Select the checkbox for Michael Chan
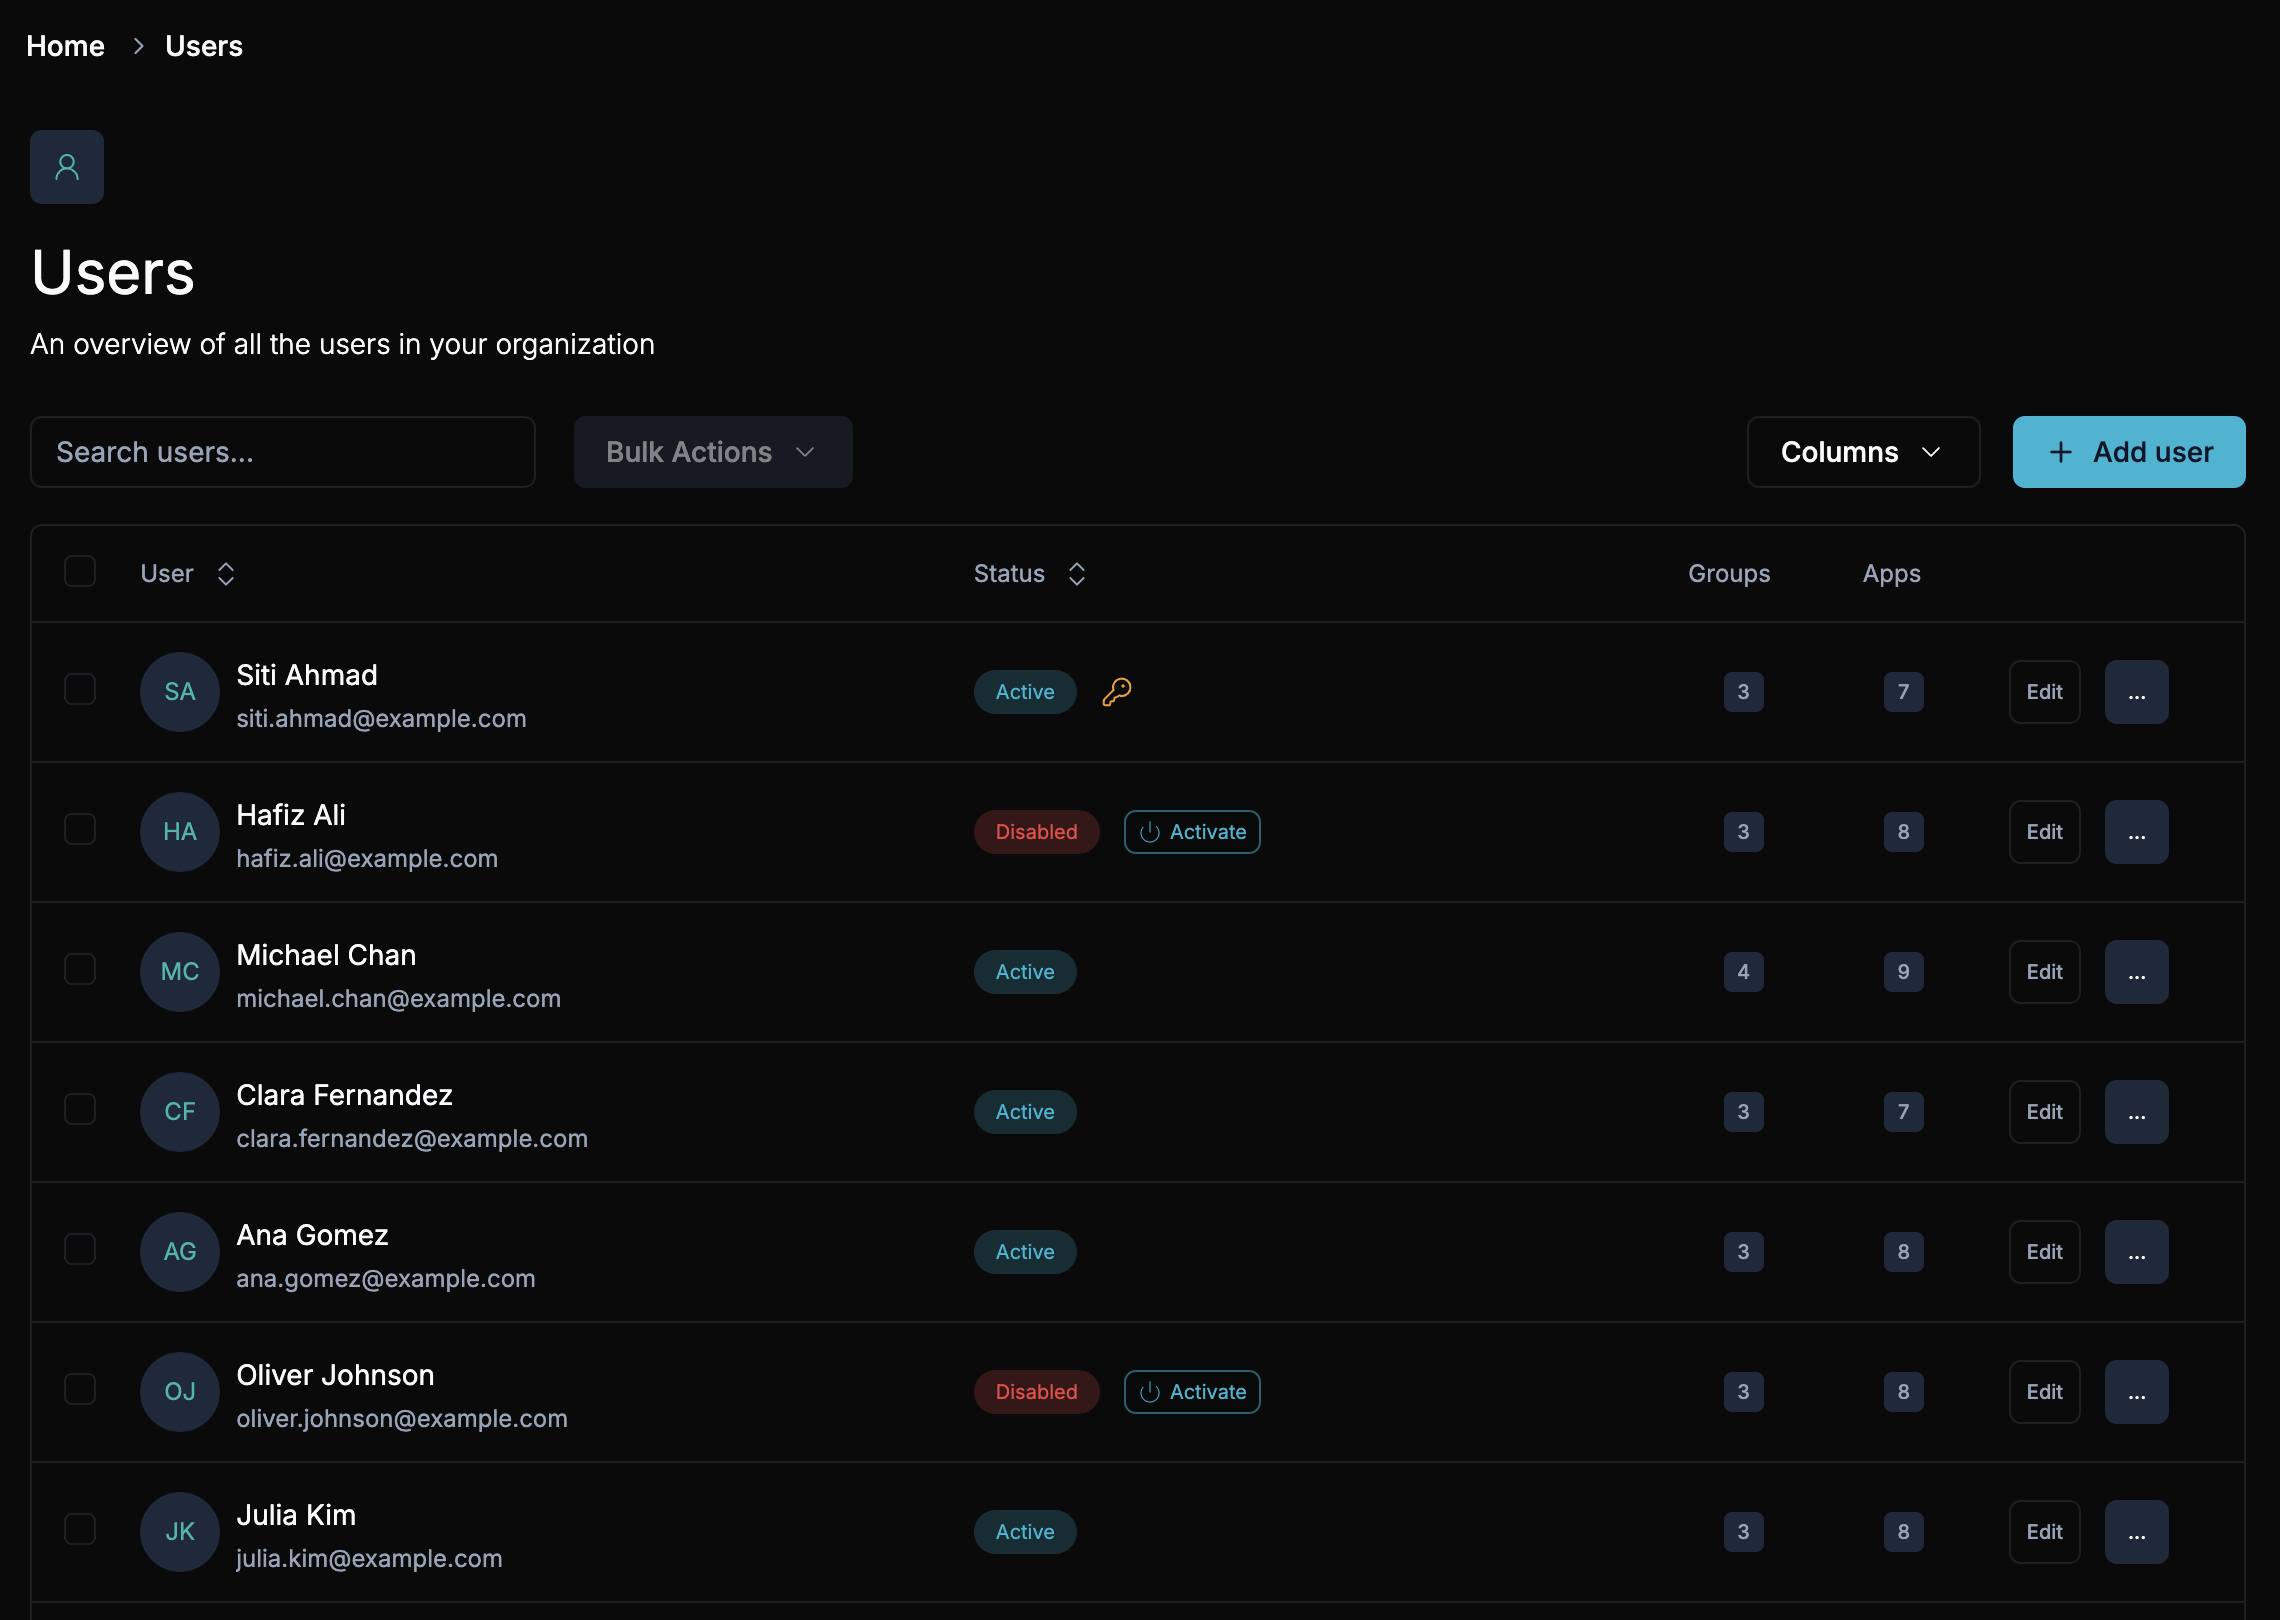2280x1620 pixels. click(x=80, y=970)
